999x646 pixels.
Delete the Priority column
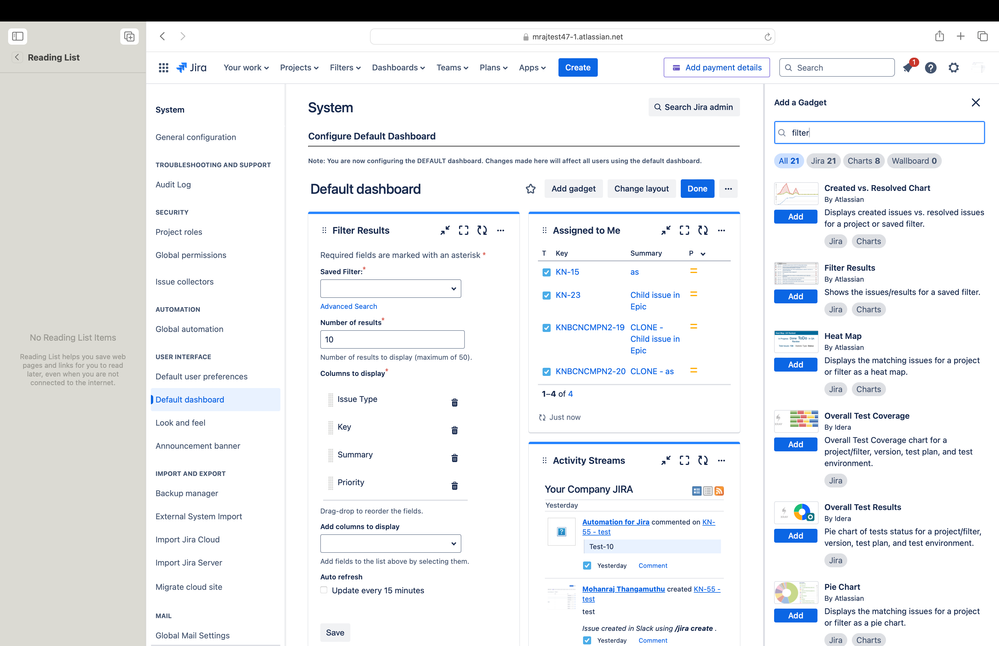tap(454, 486)
